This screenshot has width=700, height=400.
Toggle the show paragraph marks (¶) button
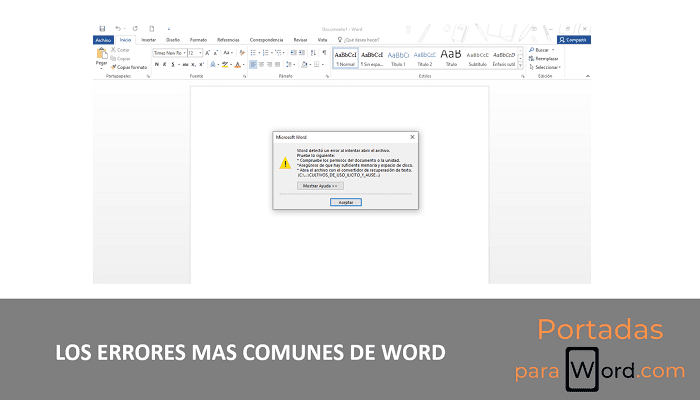(x=325, y=53)
